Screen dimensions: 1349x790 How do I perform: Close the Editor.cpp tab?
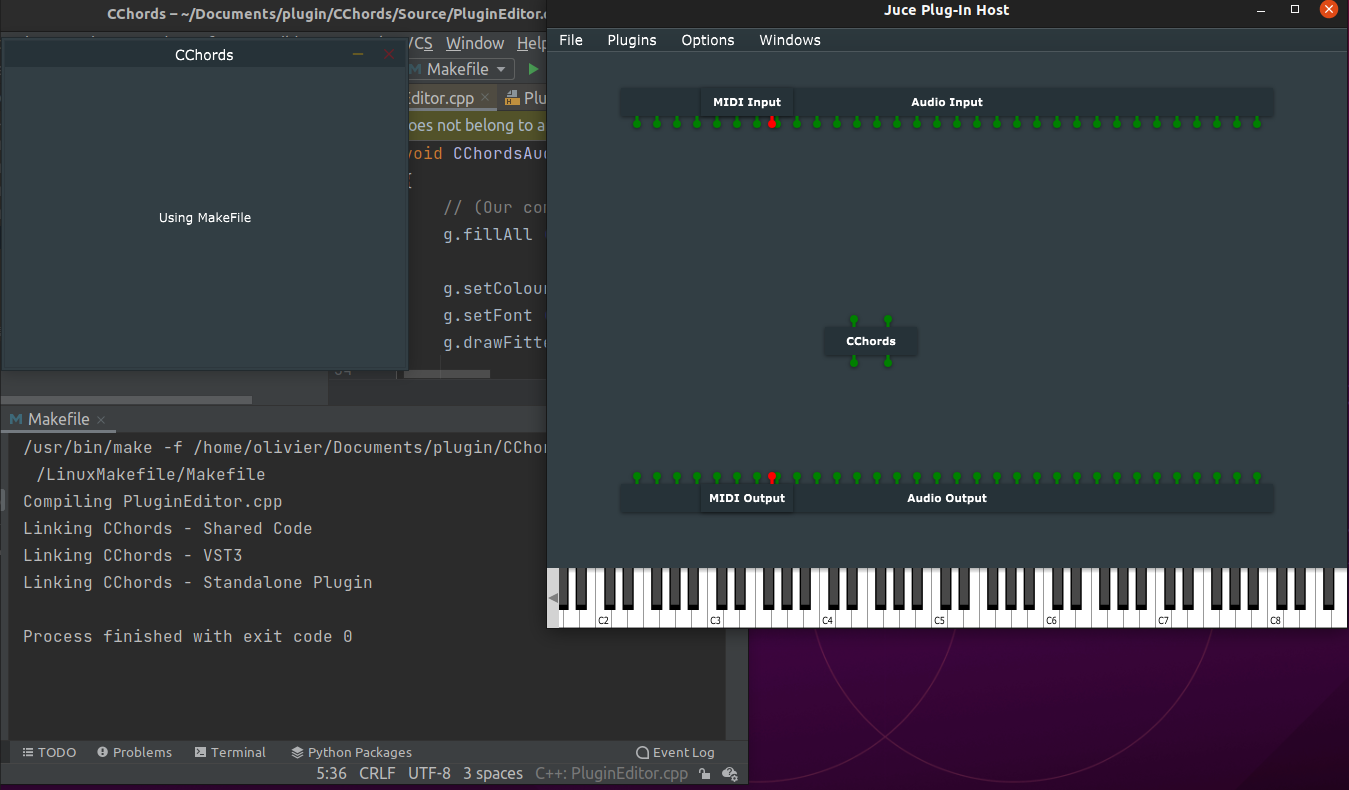pyautogui.click(x=485, y=98)
